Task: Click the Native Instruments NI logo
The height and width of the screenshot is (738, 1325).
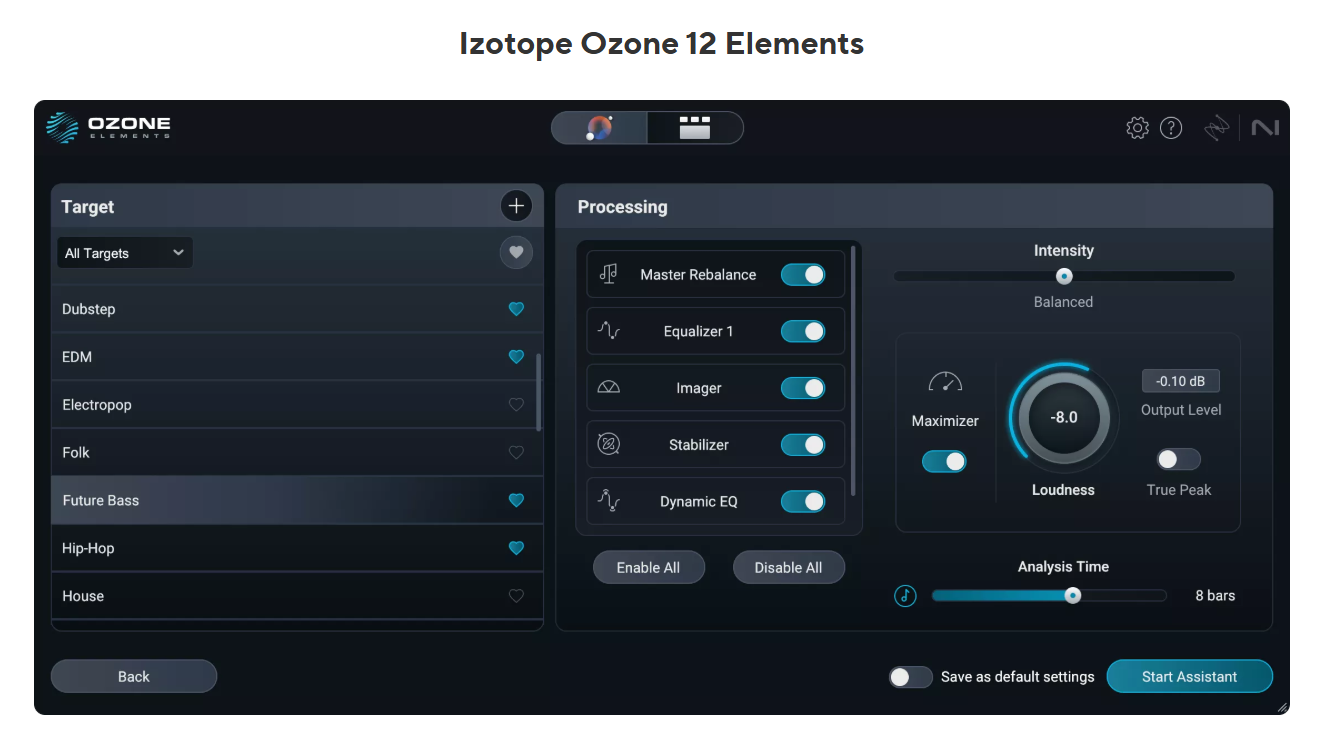Action: pos(1264,128)
